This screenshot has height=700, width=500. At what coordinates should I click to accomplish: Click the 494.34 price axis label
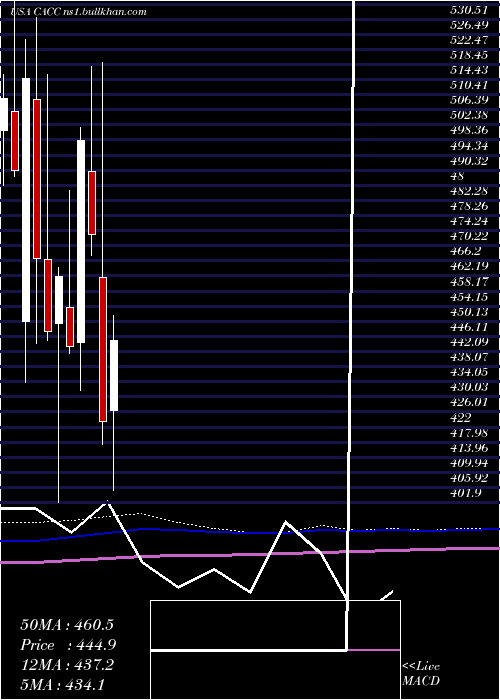469,146
